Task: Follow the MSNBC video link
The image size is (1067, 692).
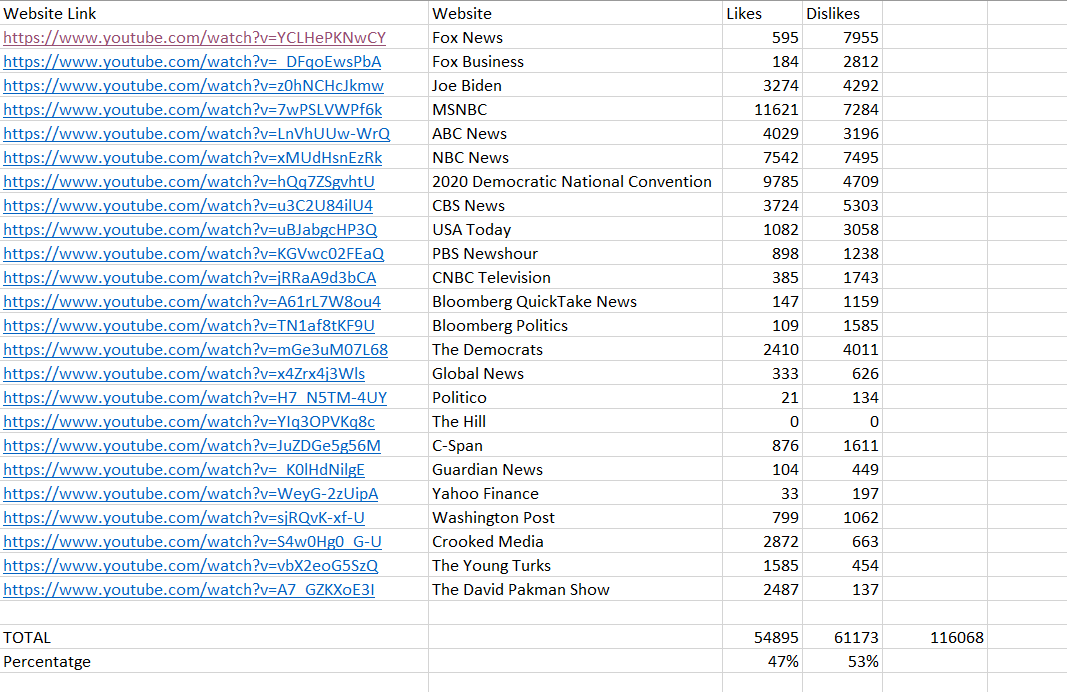Action: [193, 110]
